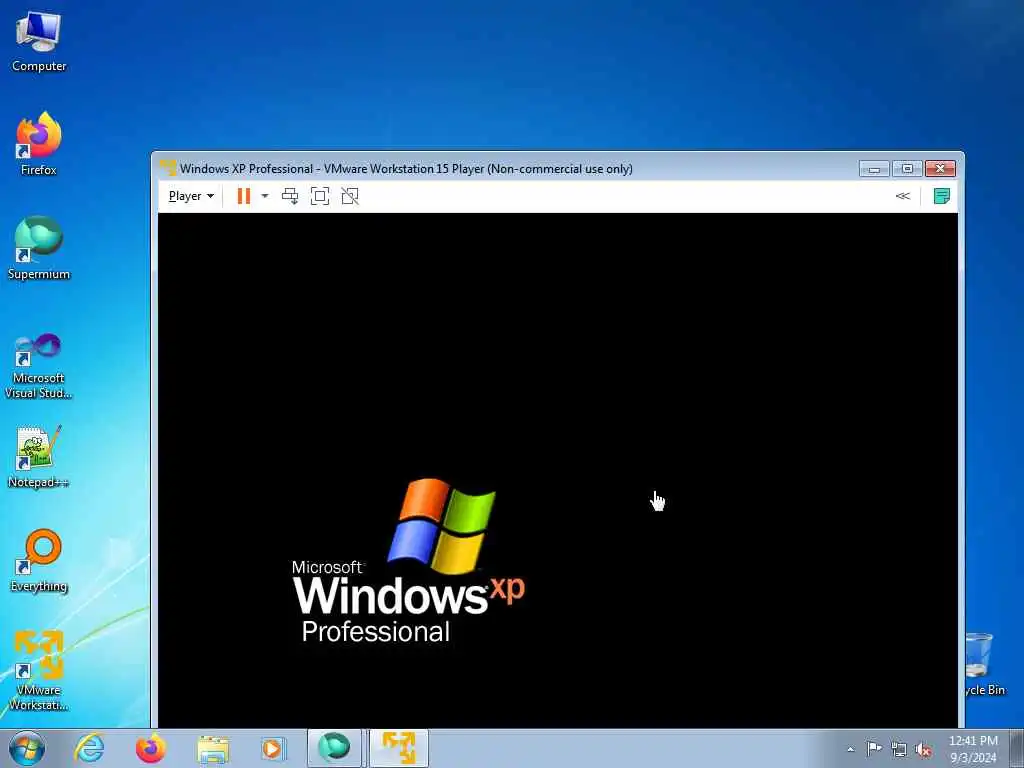The image size is (1024, 768).
Task: Open the Player menu in VMware
Action: [x=191, y=196]
